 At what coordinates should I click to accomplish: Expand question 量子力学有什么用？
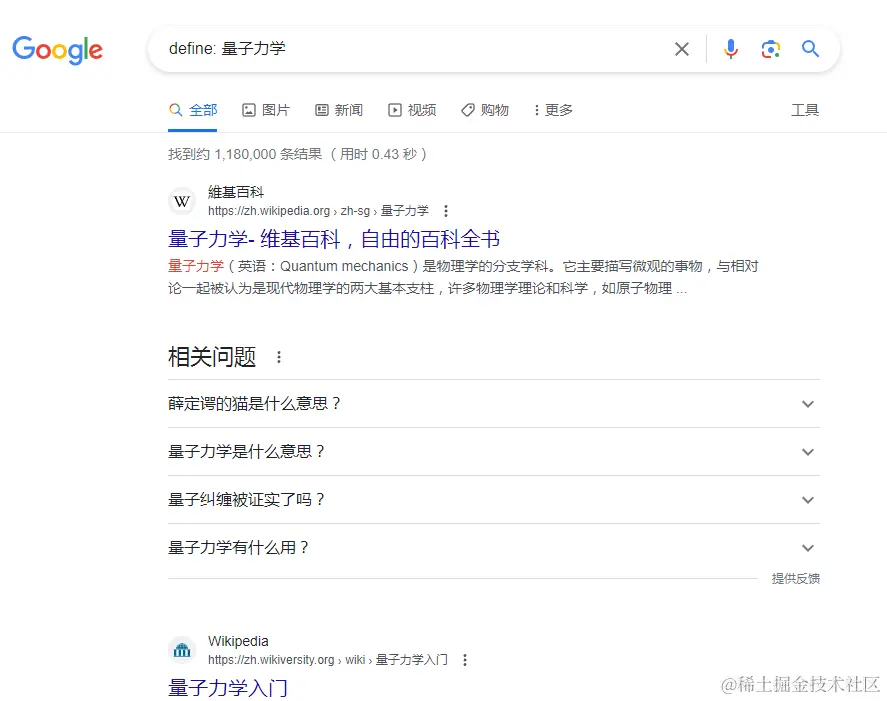(493, 548)
